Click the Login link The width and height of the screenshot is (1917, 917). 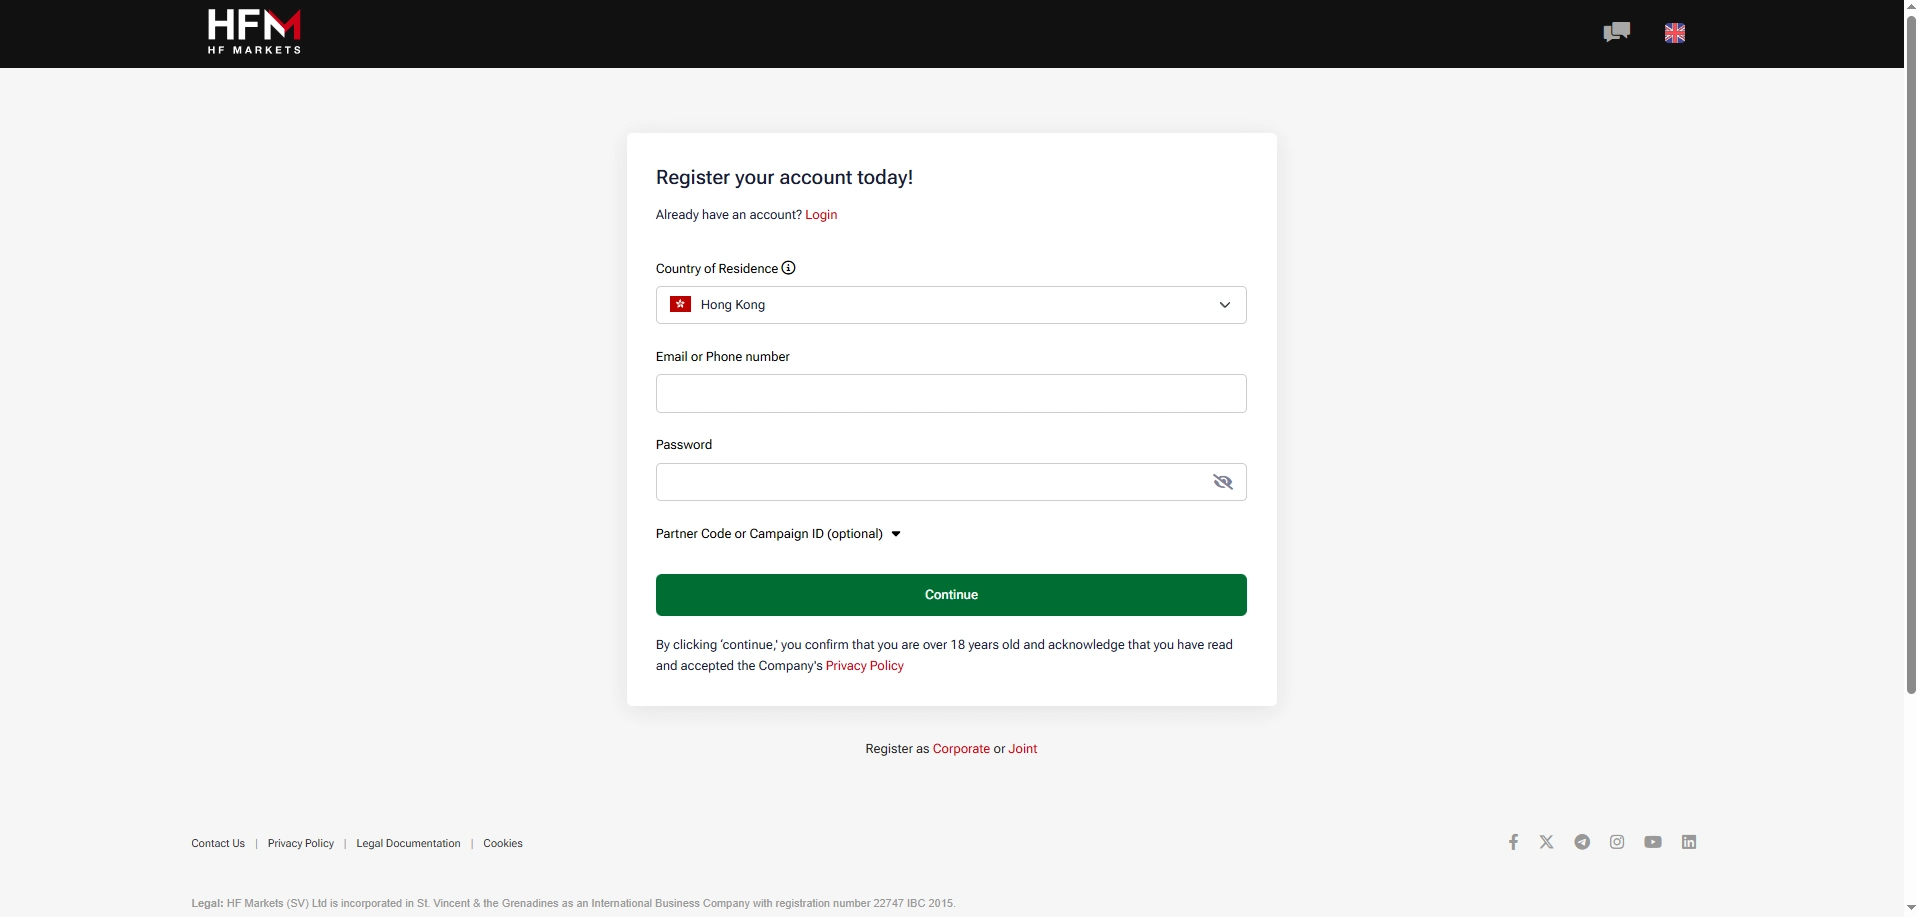(x=820, y=214)
